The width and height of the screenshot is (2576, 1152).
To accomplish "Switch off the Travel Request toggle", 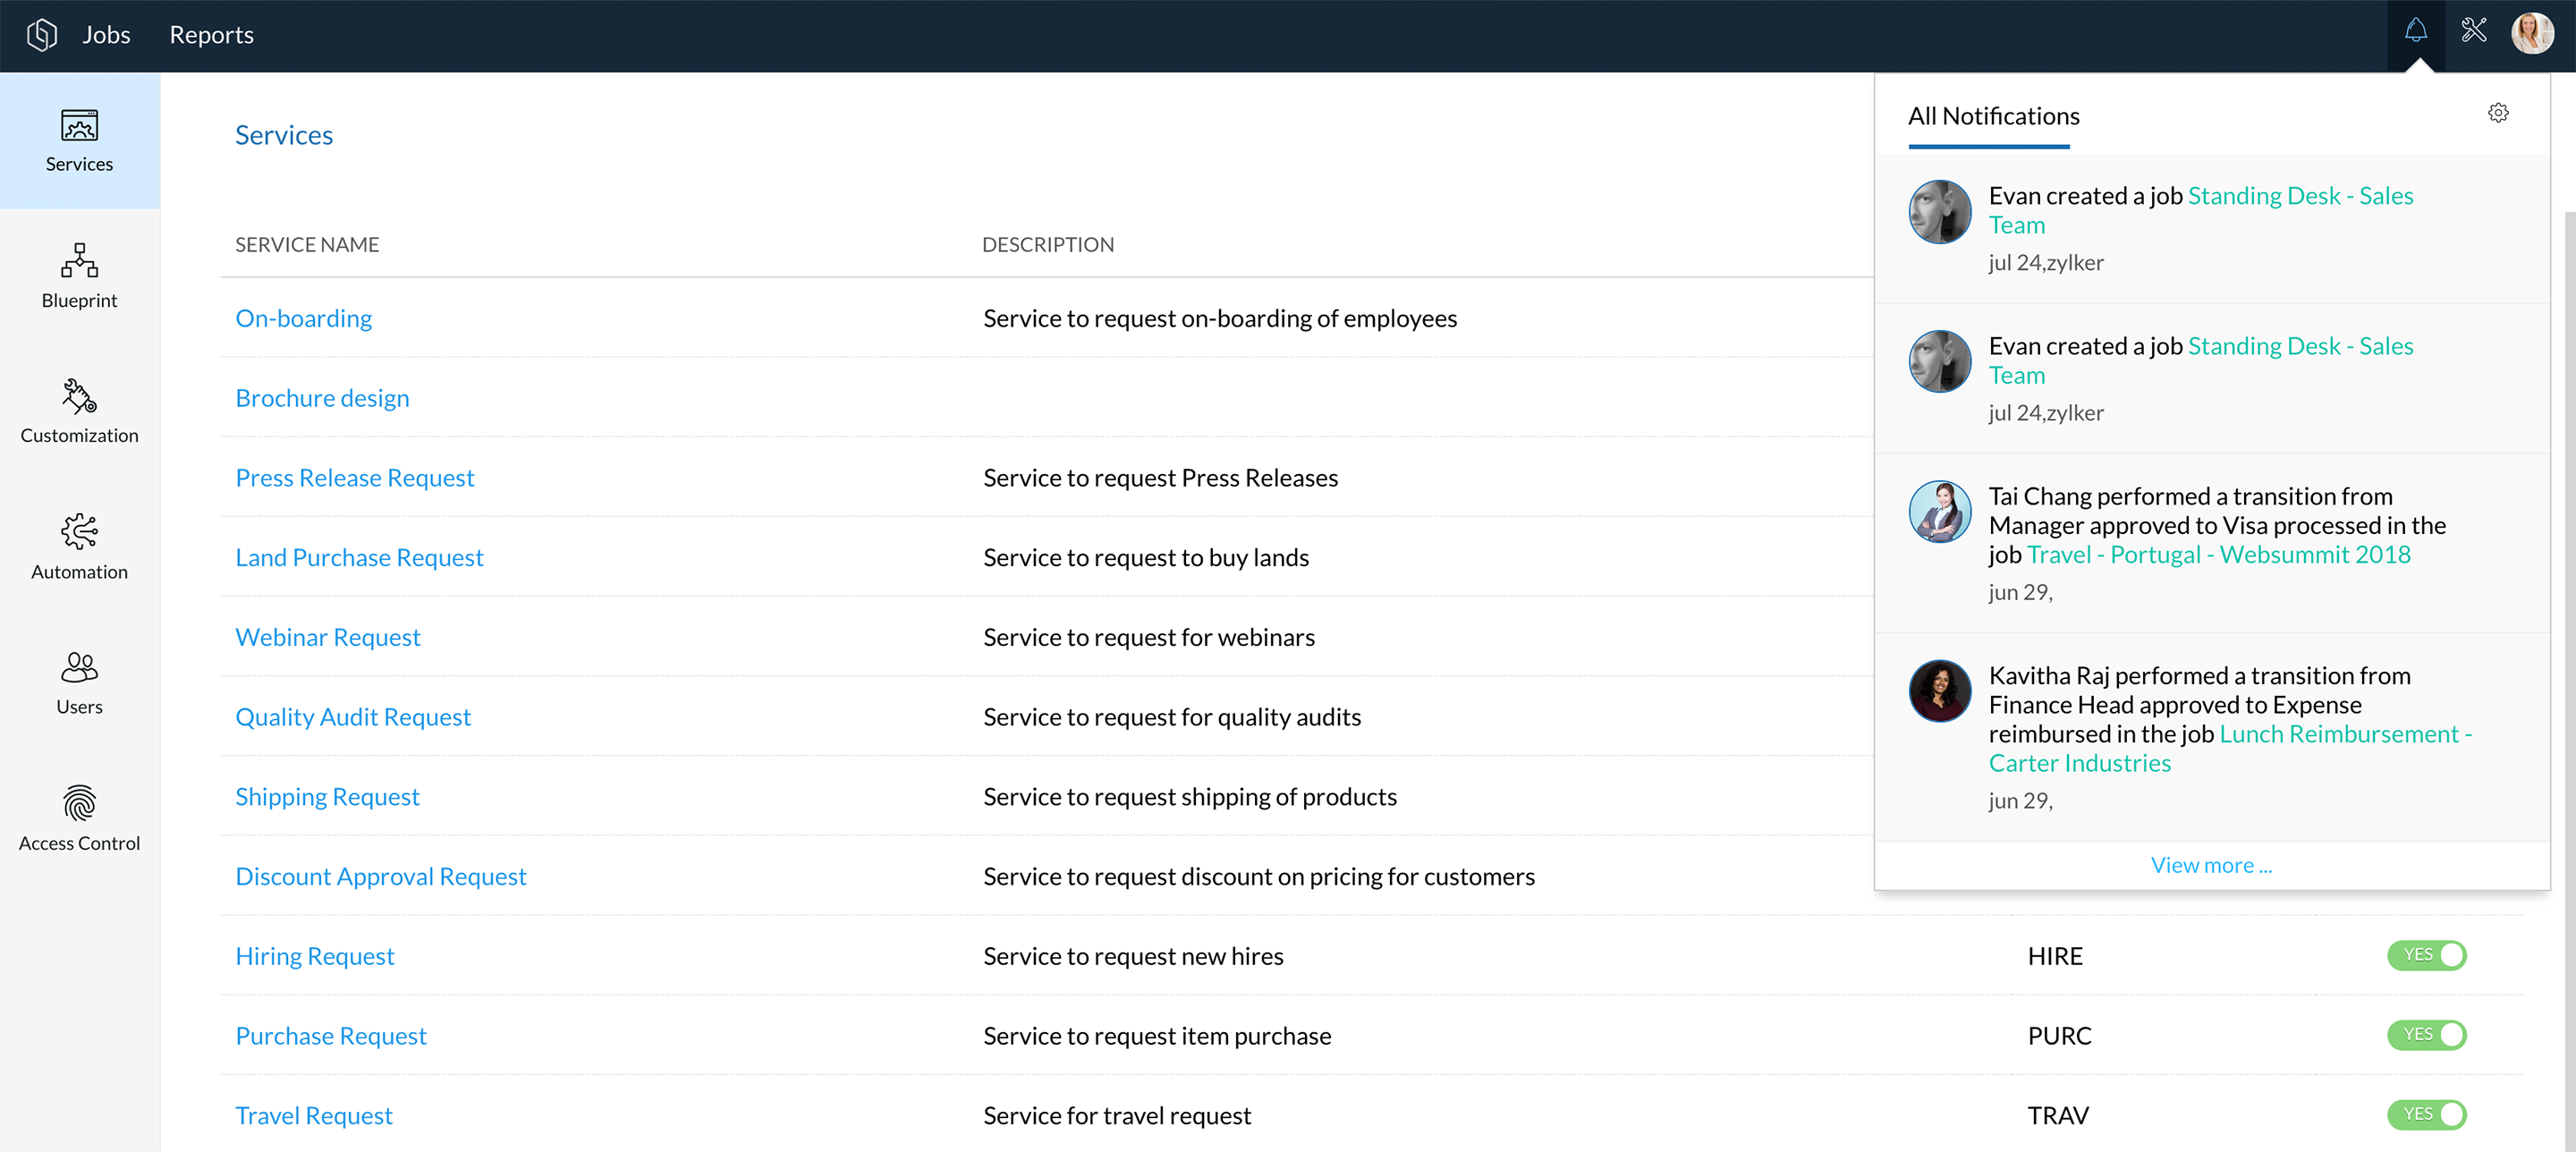I will [x=2426, y=1114].
